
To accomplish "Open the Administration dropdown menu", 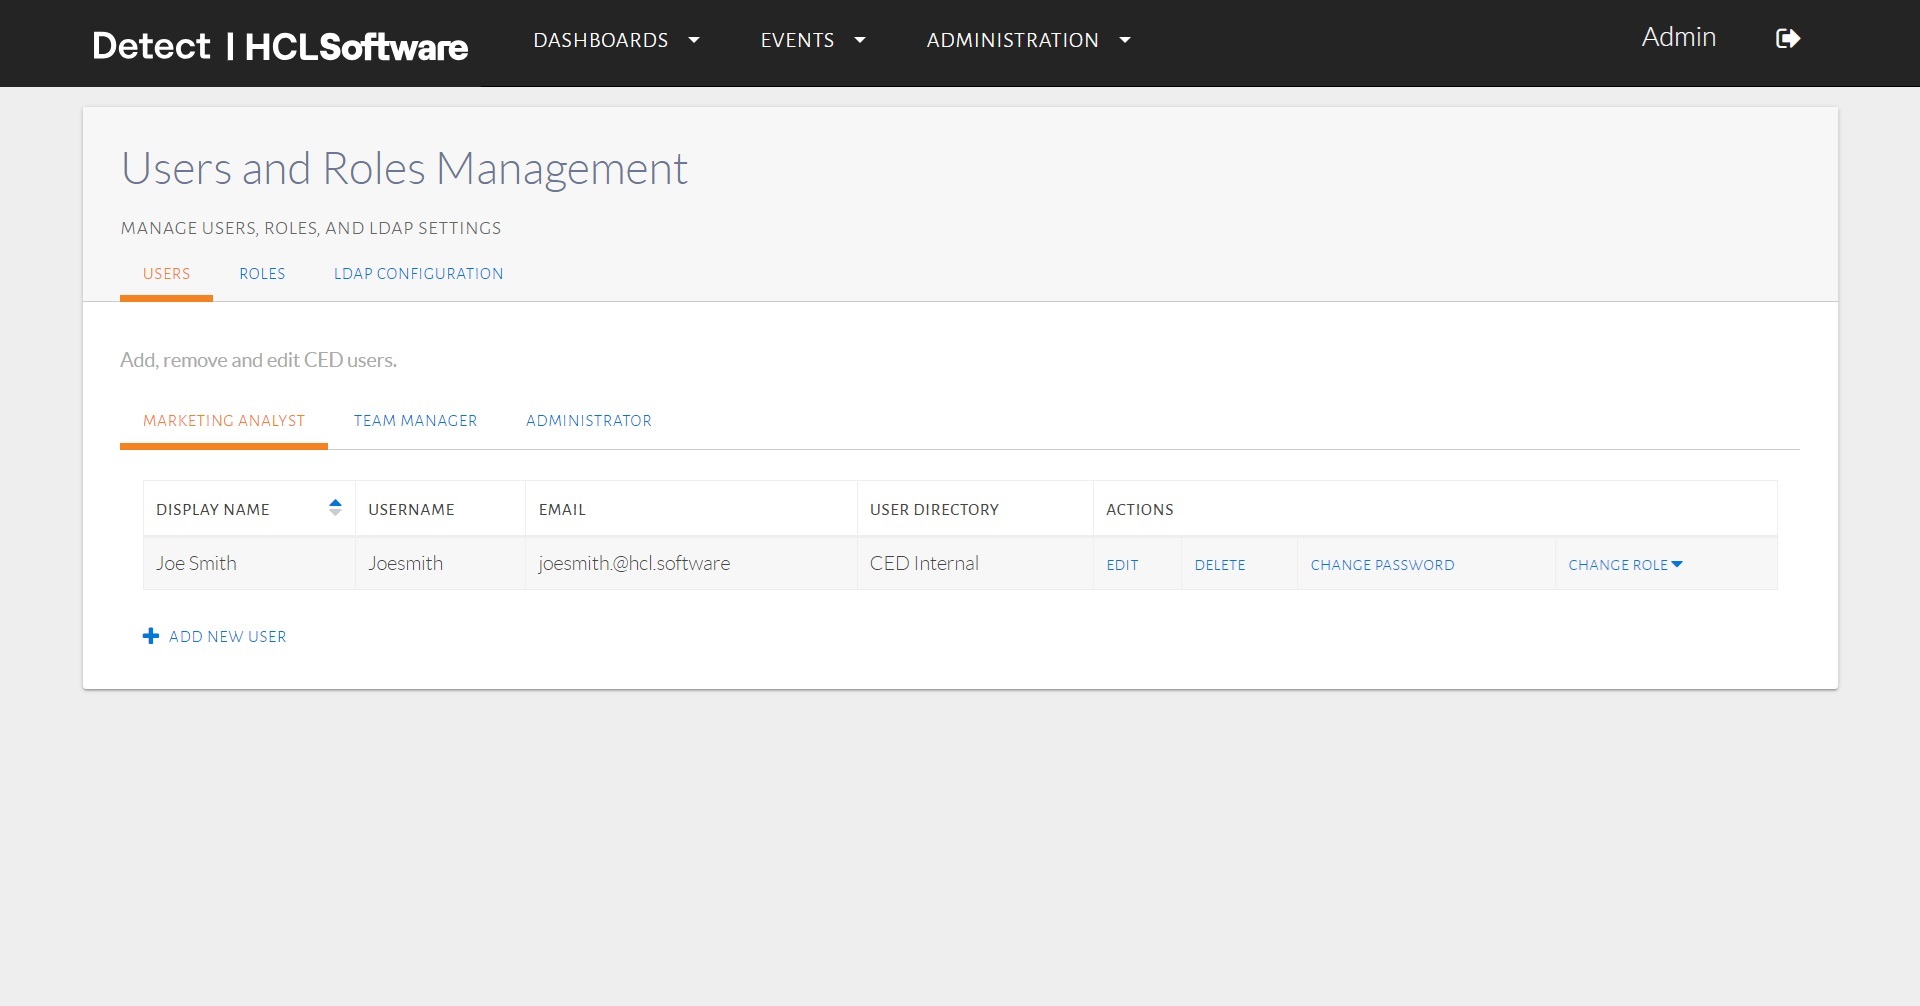I will pyautogui.click(x=1027, y=41).
